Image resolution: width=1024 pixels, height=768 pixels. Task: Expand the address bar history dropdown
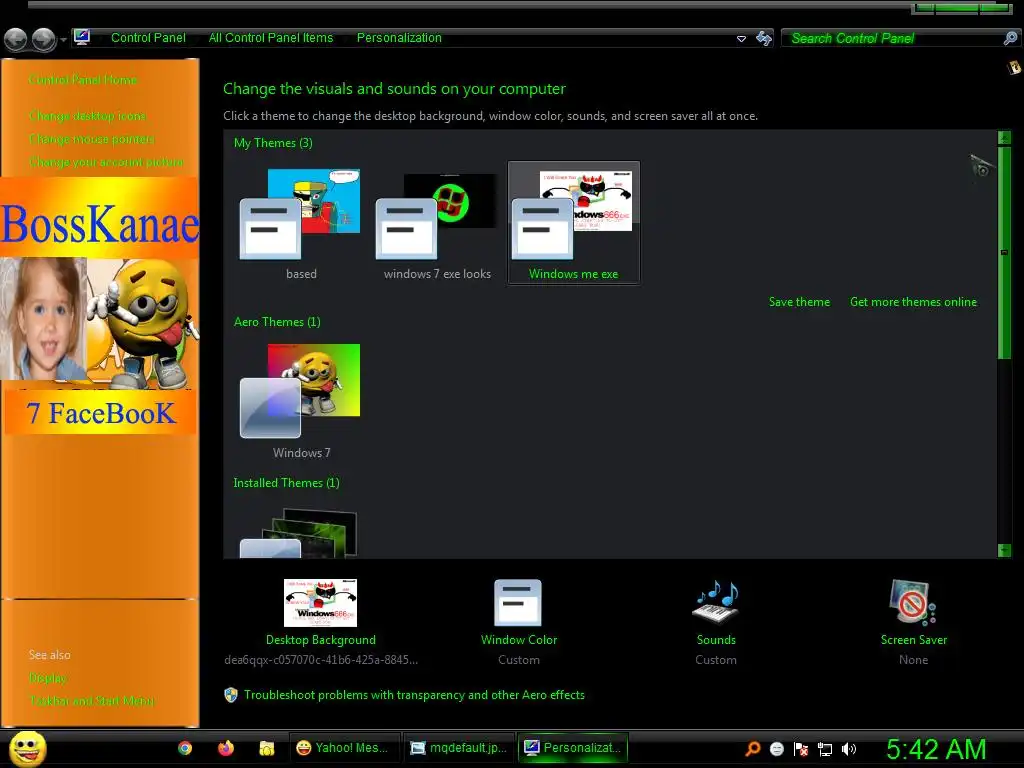tap(741, 39)
